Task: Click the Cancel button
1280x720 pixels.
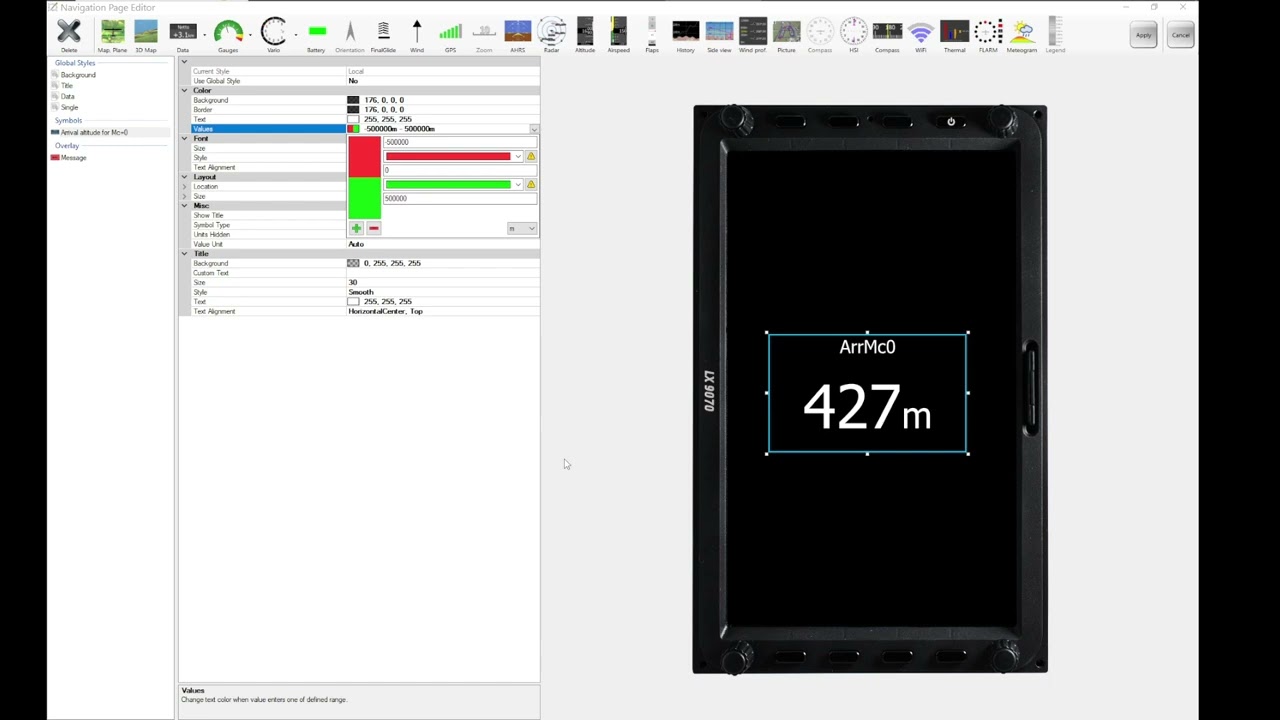Action: coord(1180,35)
